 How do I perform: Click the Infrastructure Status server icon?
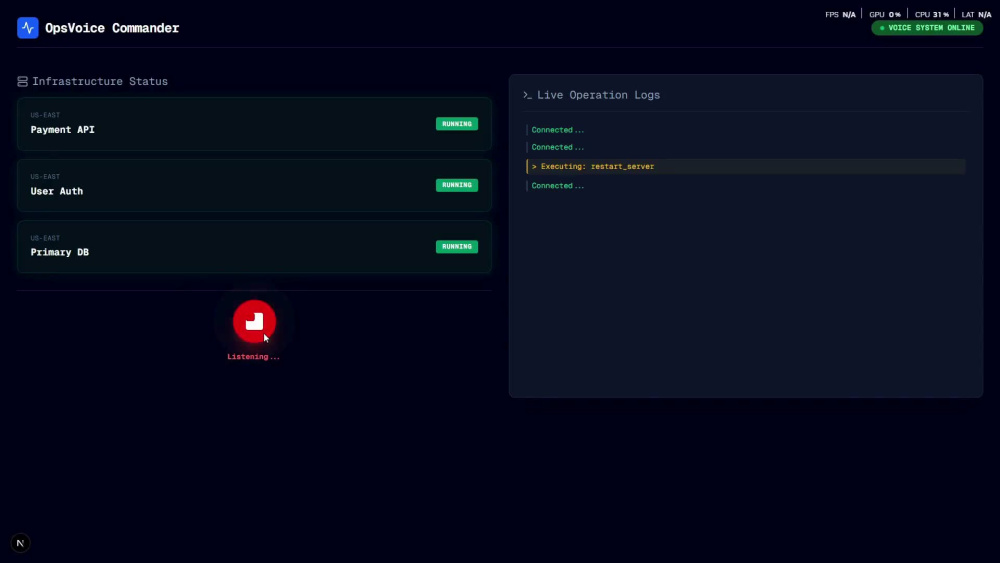click(22, 82)
